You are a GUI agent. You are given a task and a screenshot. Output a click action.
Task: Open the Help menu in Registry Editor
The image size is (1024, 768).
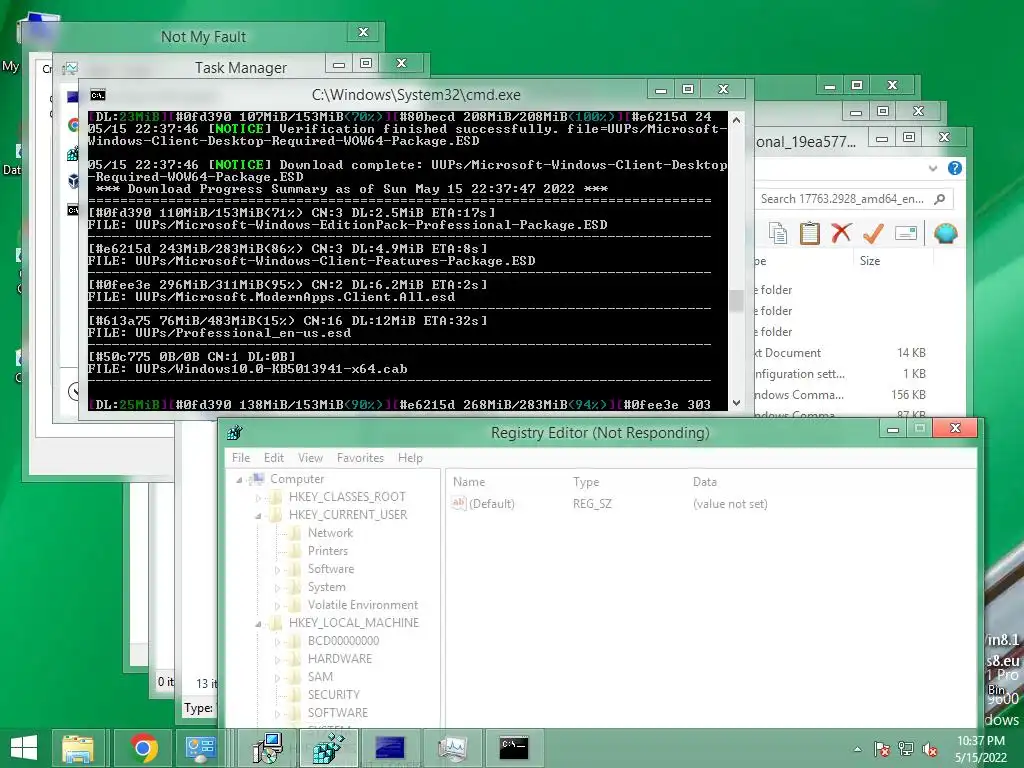point(410,458)
